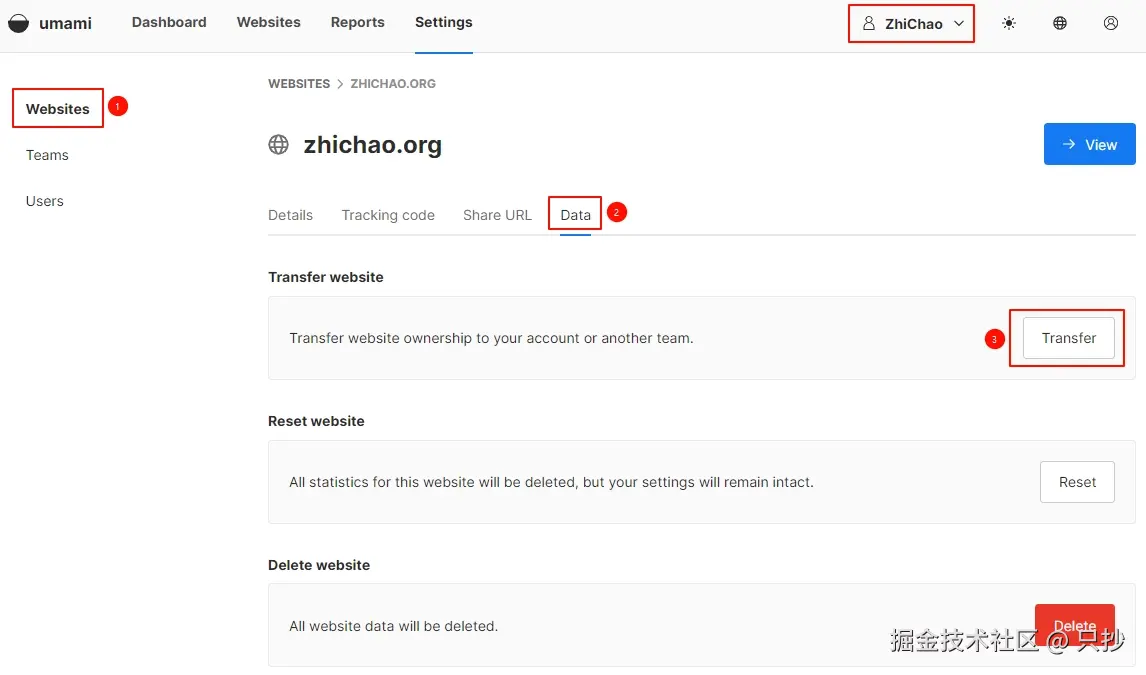Toggle the light/dark theme sun icon

point(1009,23)
